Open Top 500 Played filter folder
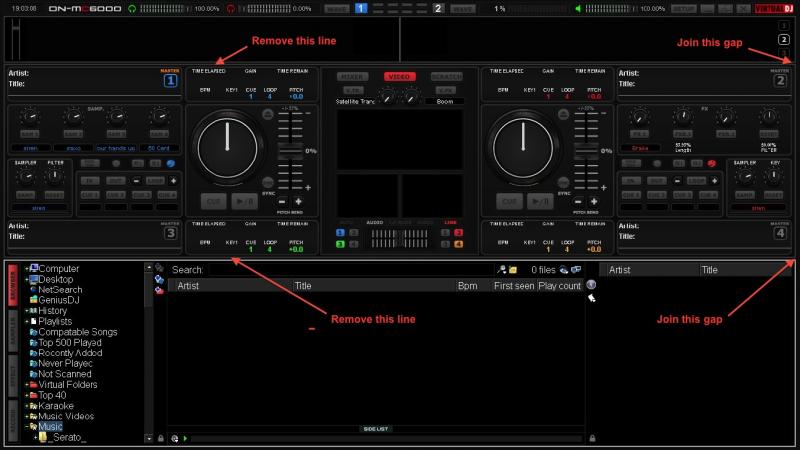The image size is (800, 450). [x=70, y=342]
